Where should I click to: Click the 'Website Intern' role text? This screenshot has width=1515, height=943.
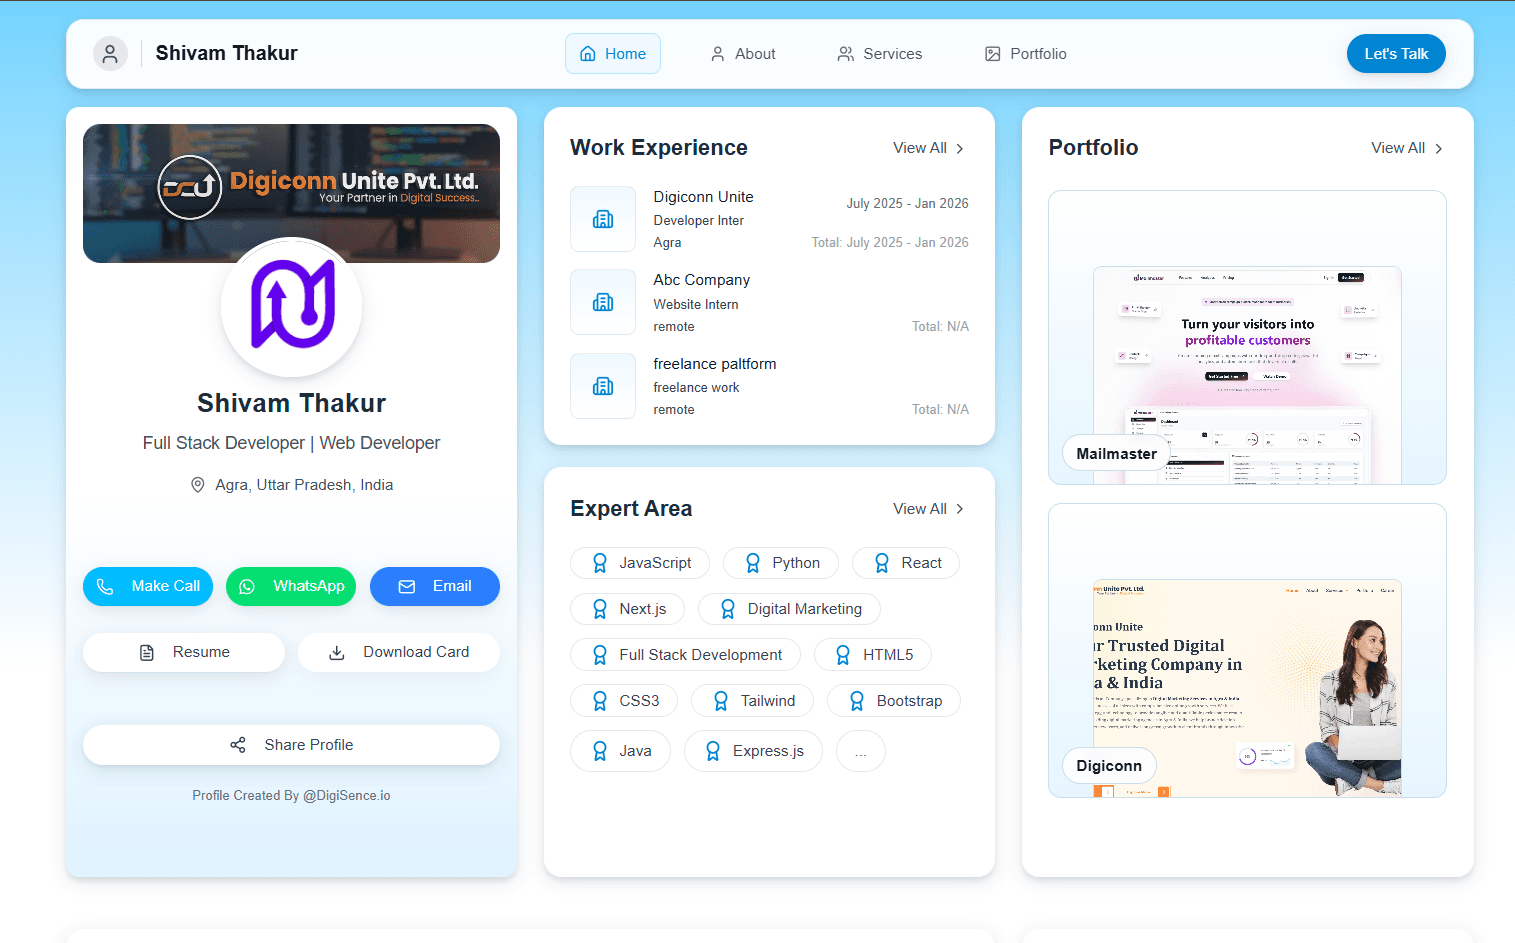[x=696, y=305]
